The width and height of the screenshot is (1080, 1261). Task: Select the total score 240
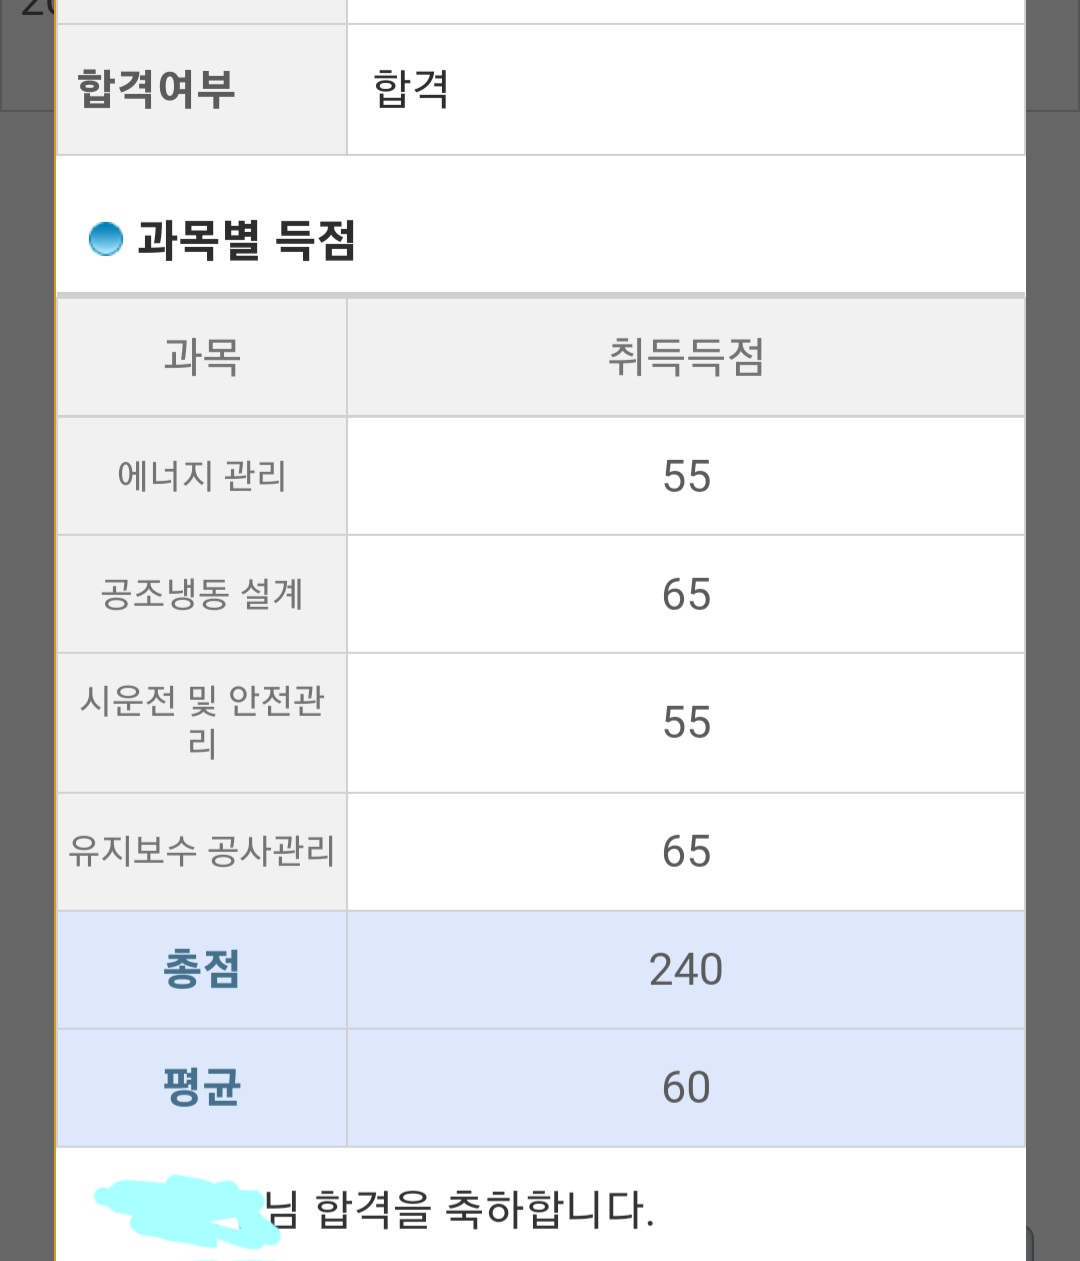pos(686,969)
